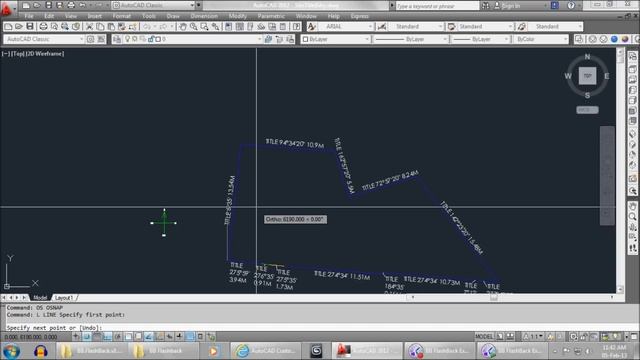The height and width of the screenshot is (360, 640).
Task: Toggle Grid Display in the status bar
Action: coord(97,337)
